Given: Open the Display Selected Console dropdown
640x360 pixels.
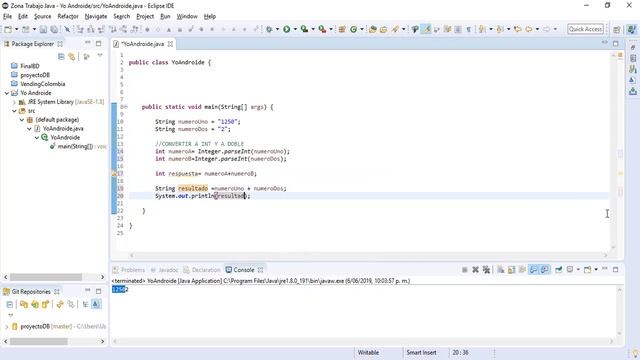Looking at the screenshot, I should [578, 270].
